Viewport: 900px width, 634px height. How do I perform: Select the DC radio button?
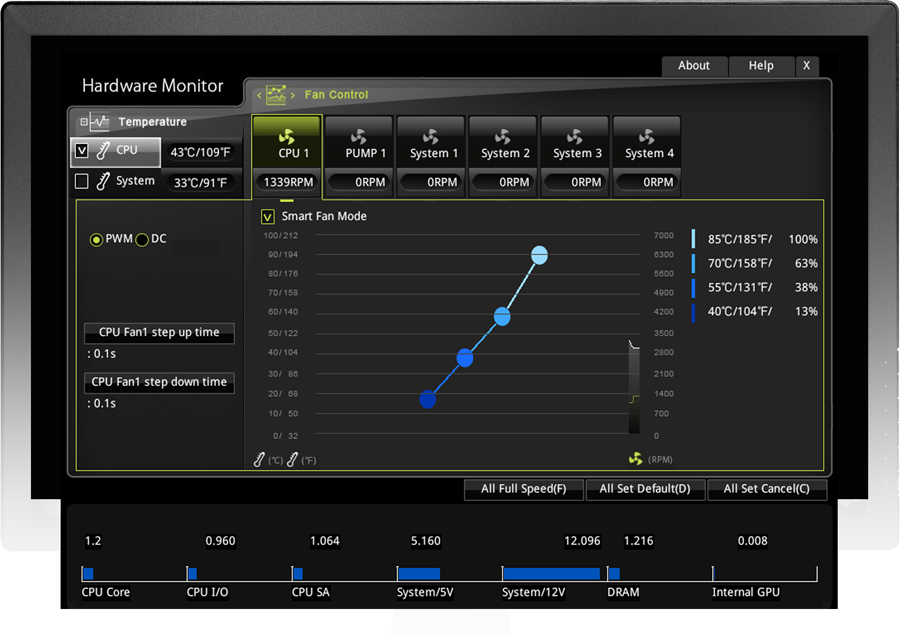pyautogui.click(x=142, y=240)
